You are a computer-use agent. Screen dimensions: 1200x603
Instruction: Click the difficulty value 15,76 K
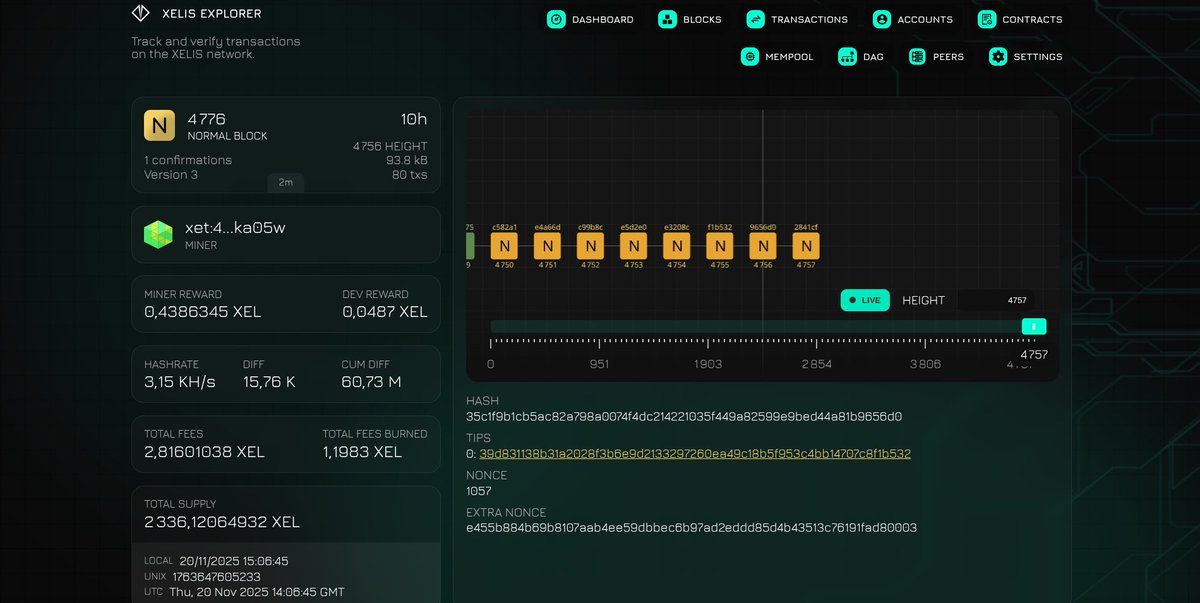[269, 382]
